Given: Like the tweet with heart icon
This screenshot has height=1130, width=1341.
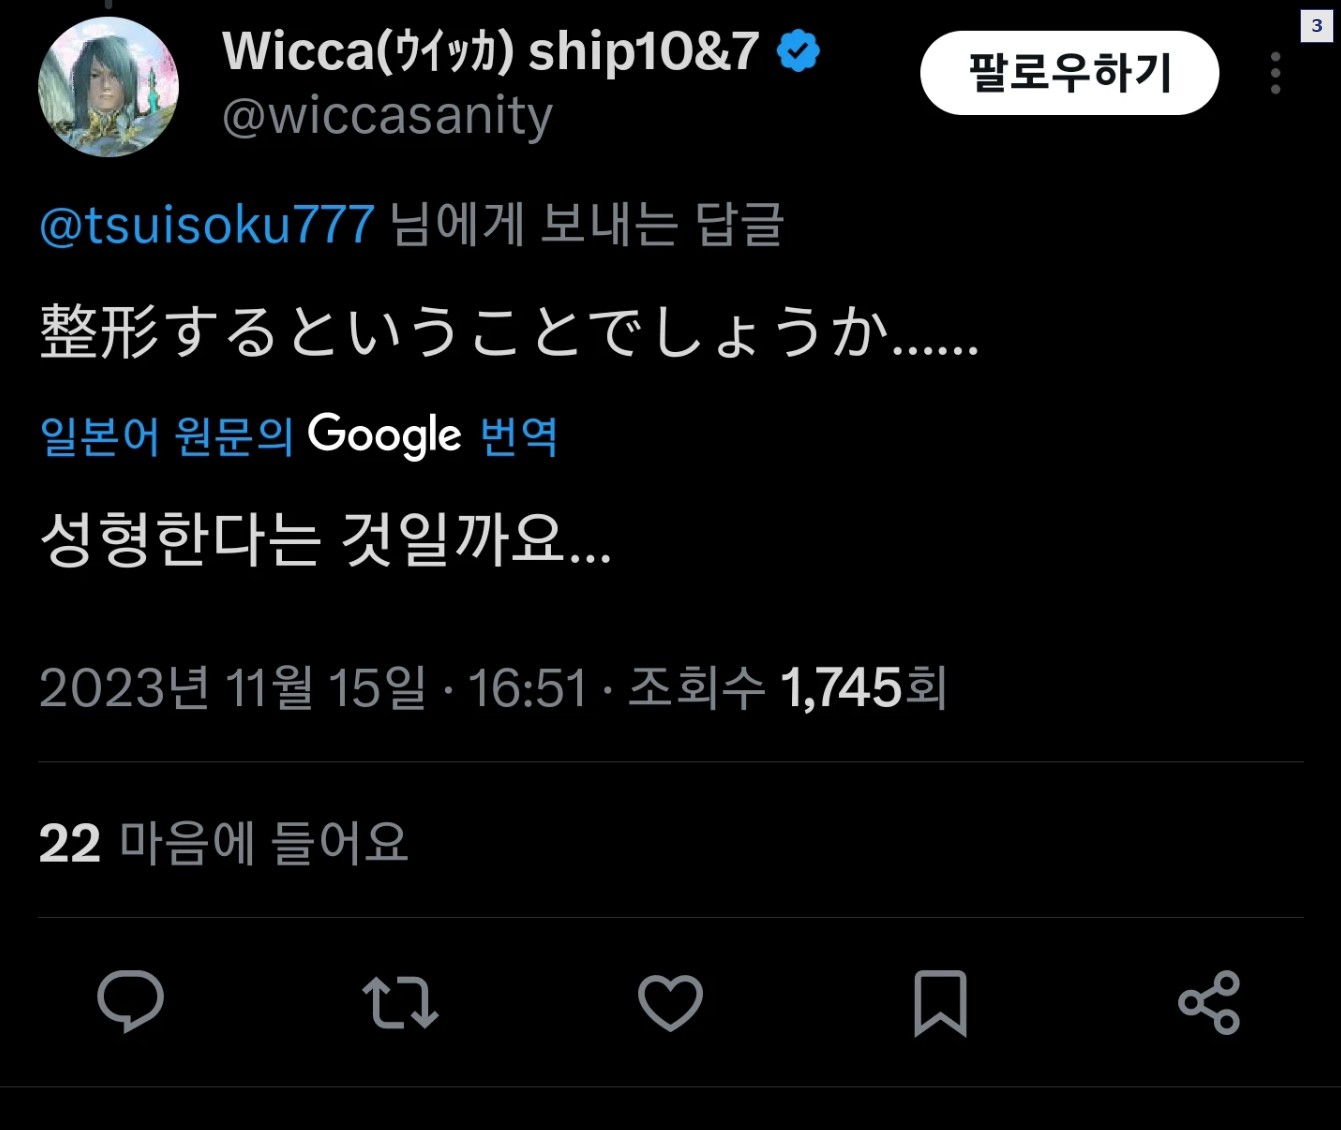Looking at the screenshot, I should [x=670, y=1003].
